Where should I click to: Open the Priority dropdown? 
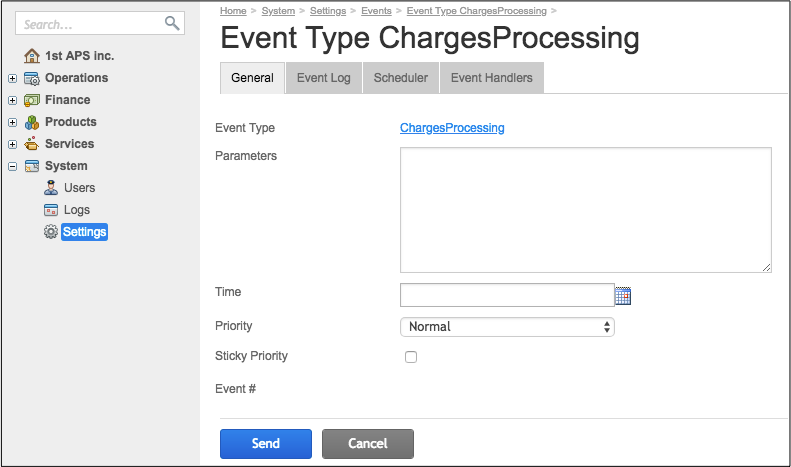point(506,327)
